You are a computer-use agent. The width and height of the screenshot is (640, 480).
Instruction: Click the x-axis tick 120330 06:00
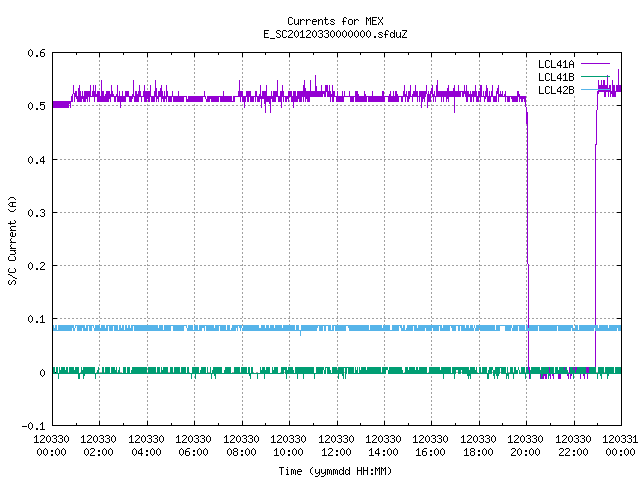pyautogui.click(x=194, y=446)
